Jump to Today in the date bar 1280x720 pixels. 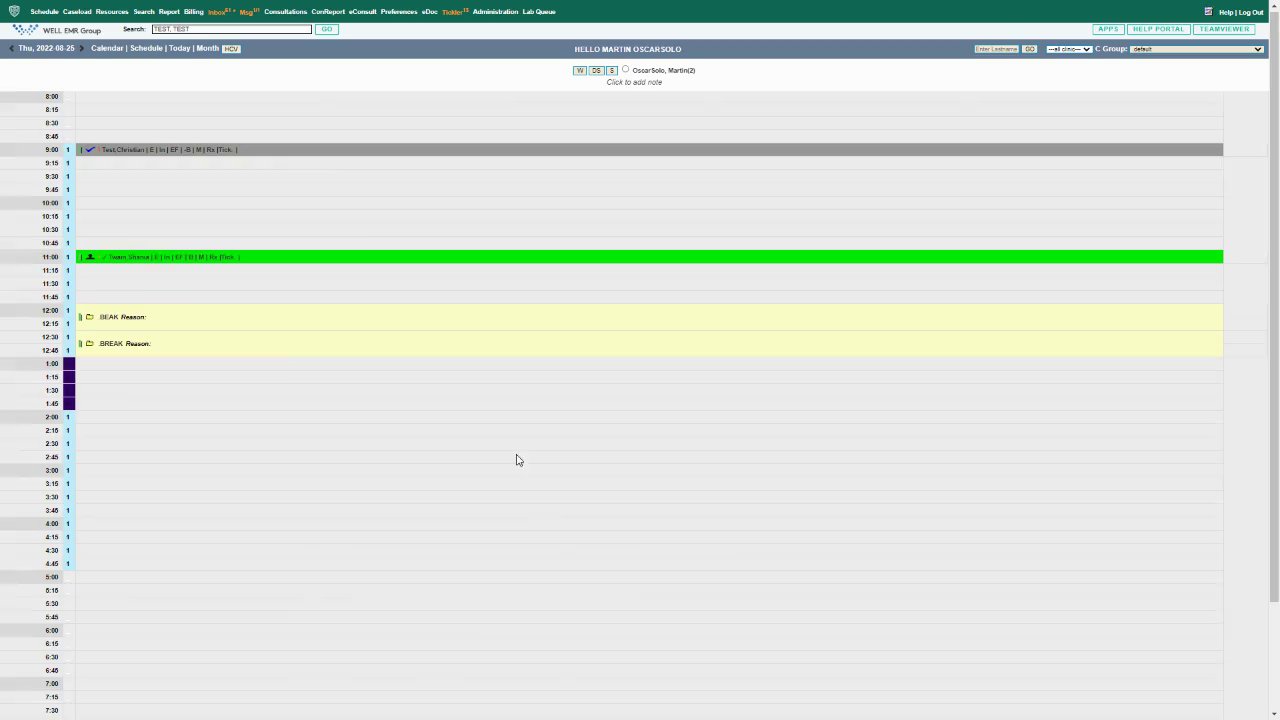[x=179, y=49]
